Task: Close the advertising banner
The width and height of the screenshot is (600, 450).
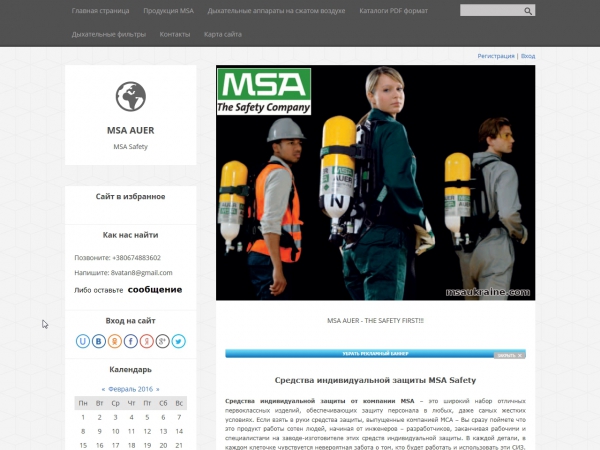Action: pos(510,355)
